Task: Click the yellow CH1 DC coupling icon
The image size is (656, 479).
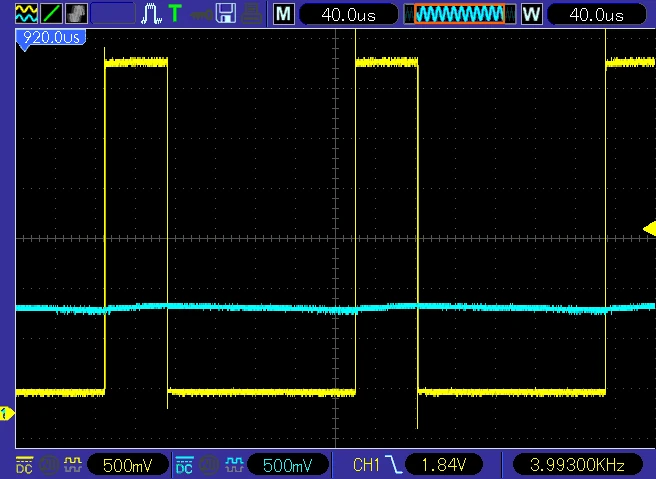Action: click(x=24, y=465)
